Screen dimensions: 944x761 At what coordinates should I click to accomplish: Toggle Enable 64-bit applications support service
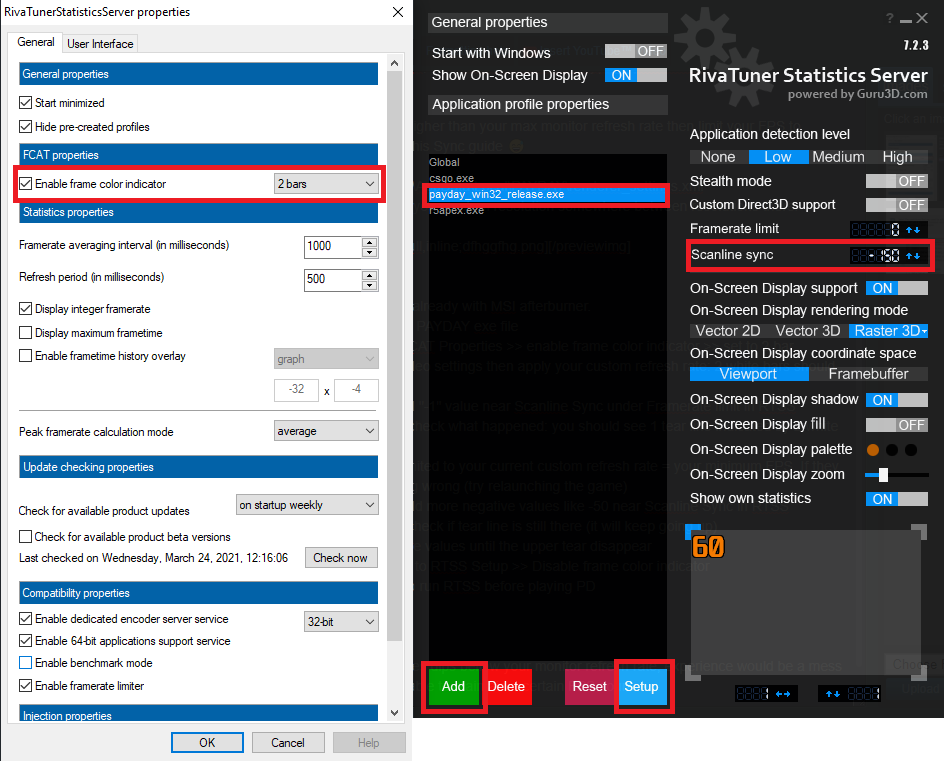[25, 641]
